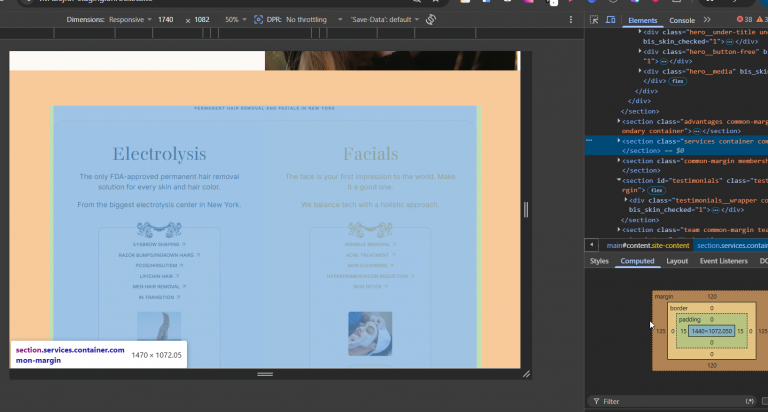The height and width of the screenshot is (412, 768).
Task: Click the breadcrumb left scroll arrow
Action: coord(591,245)
